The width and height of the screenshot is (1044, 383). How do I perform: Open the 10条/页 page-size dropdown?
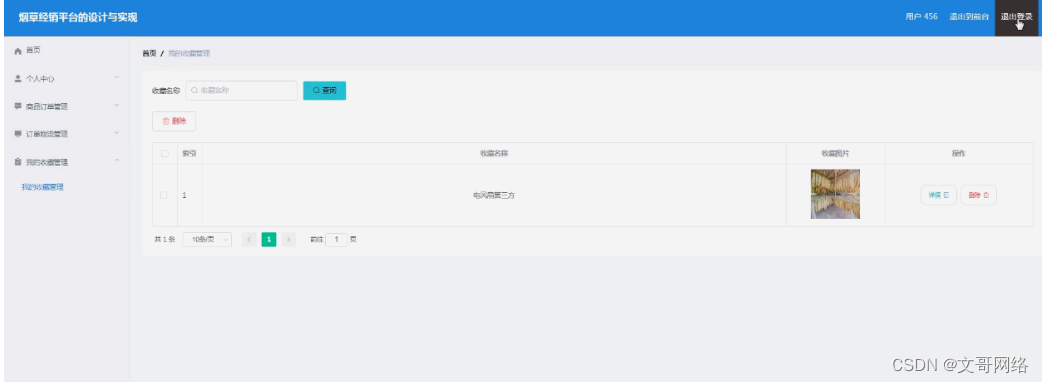(207, 240)
